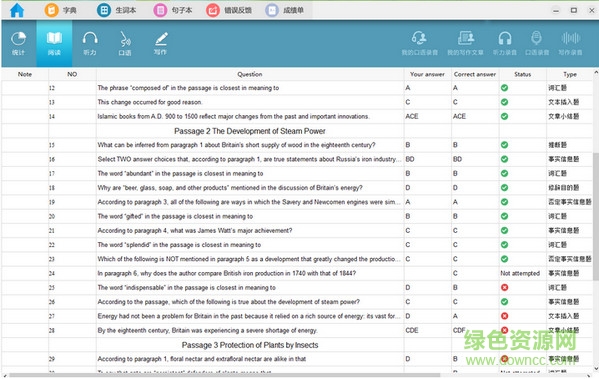Select the word 'indispensable' question row

[297, 287]
